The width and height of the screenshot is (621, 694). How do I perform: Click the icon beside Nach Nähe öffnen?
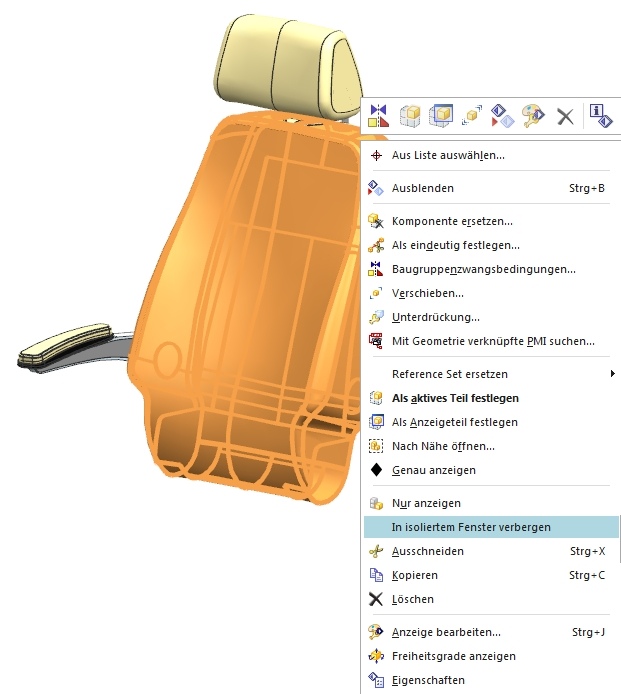376,446
